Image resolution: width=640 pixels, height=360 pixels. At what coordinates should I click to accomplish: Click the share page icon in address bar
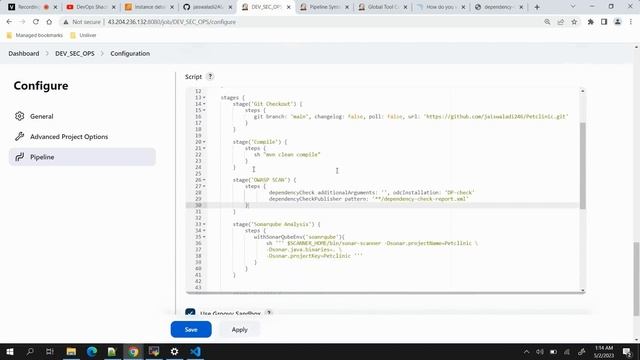point(560,22)
